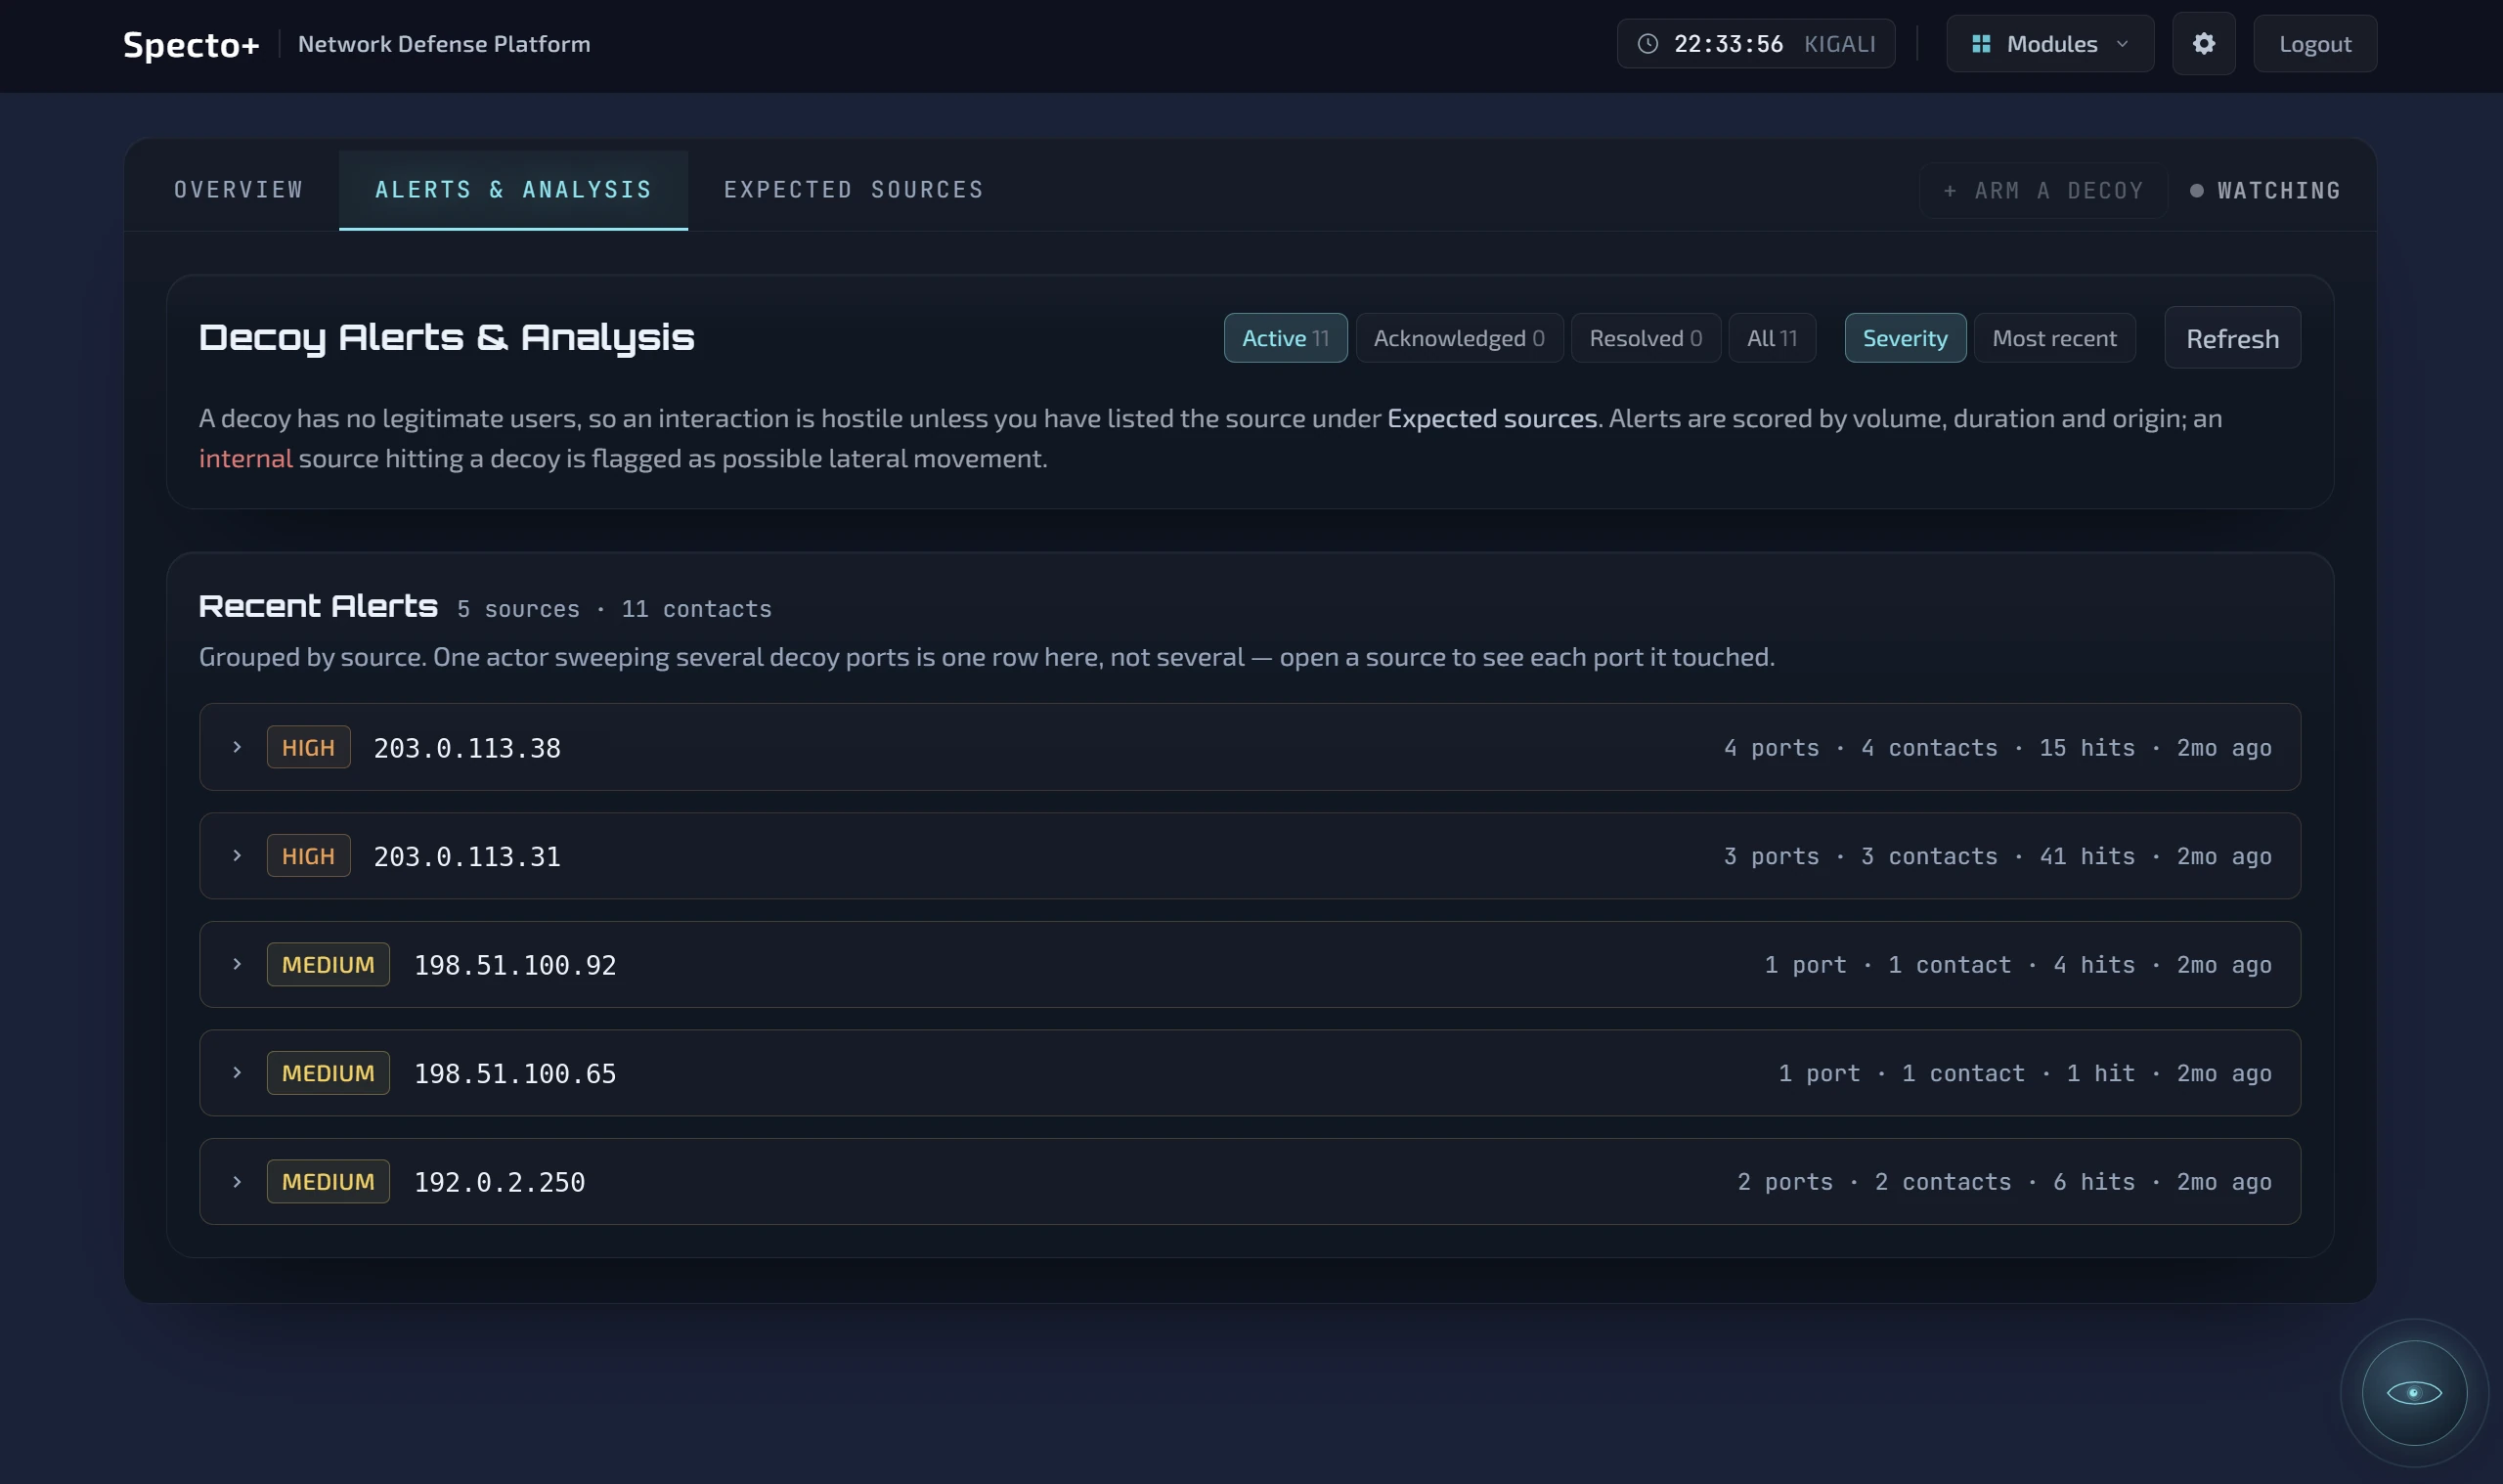Click the IP address 203.0.113.38
The height and width of the screenshot is (1484, 2503).
[x=467, y=748]
